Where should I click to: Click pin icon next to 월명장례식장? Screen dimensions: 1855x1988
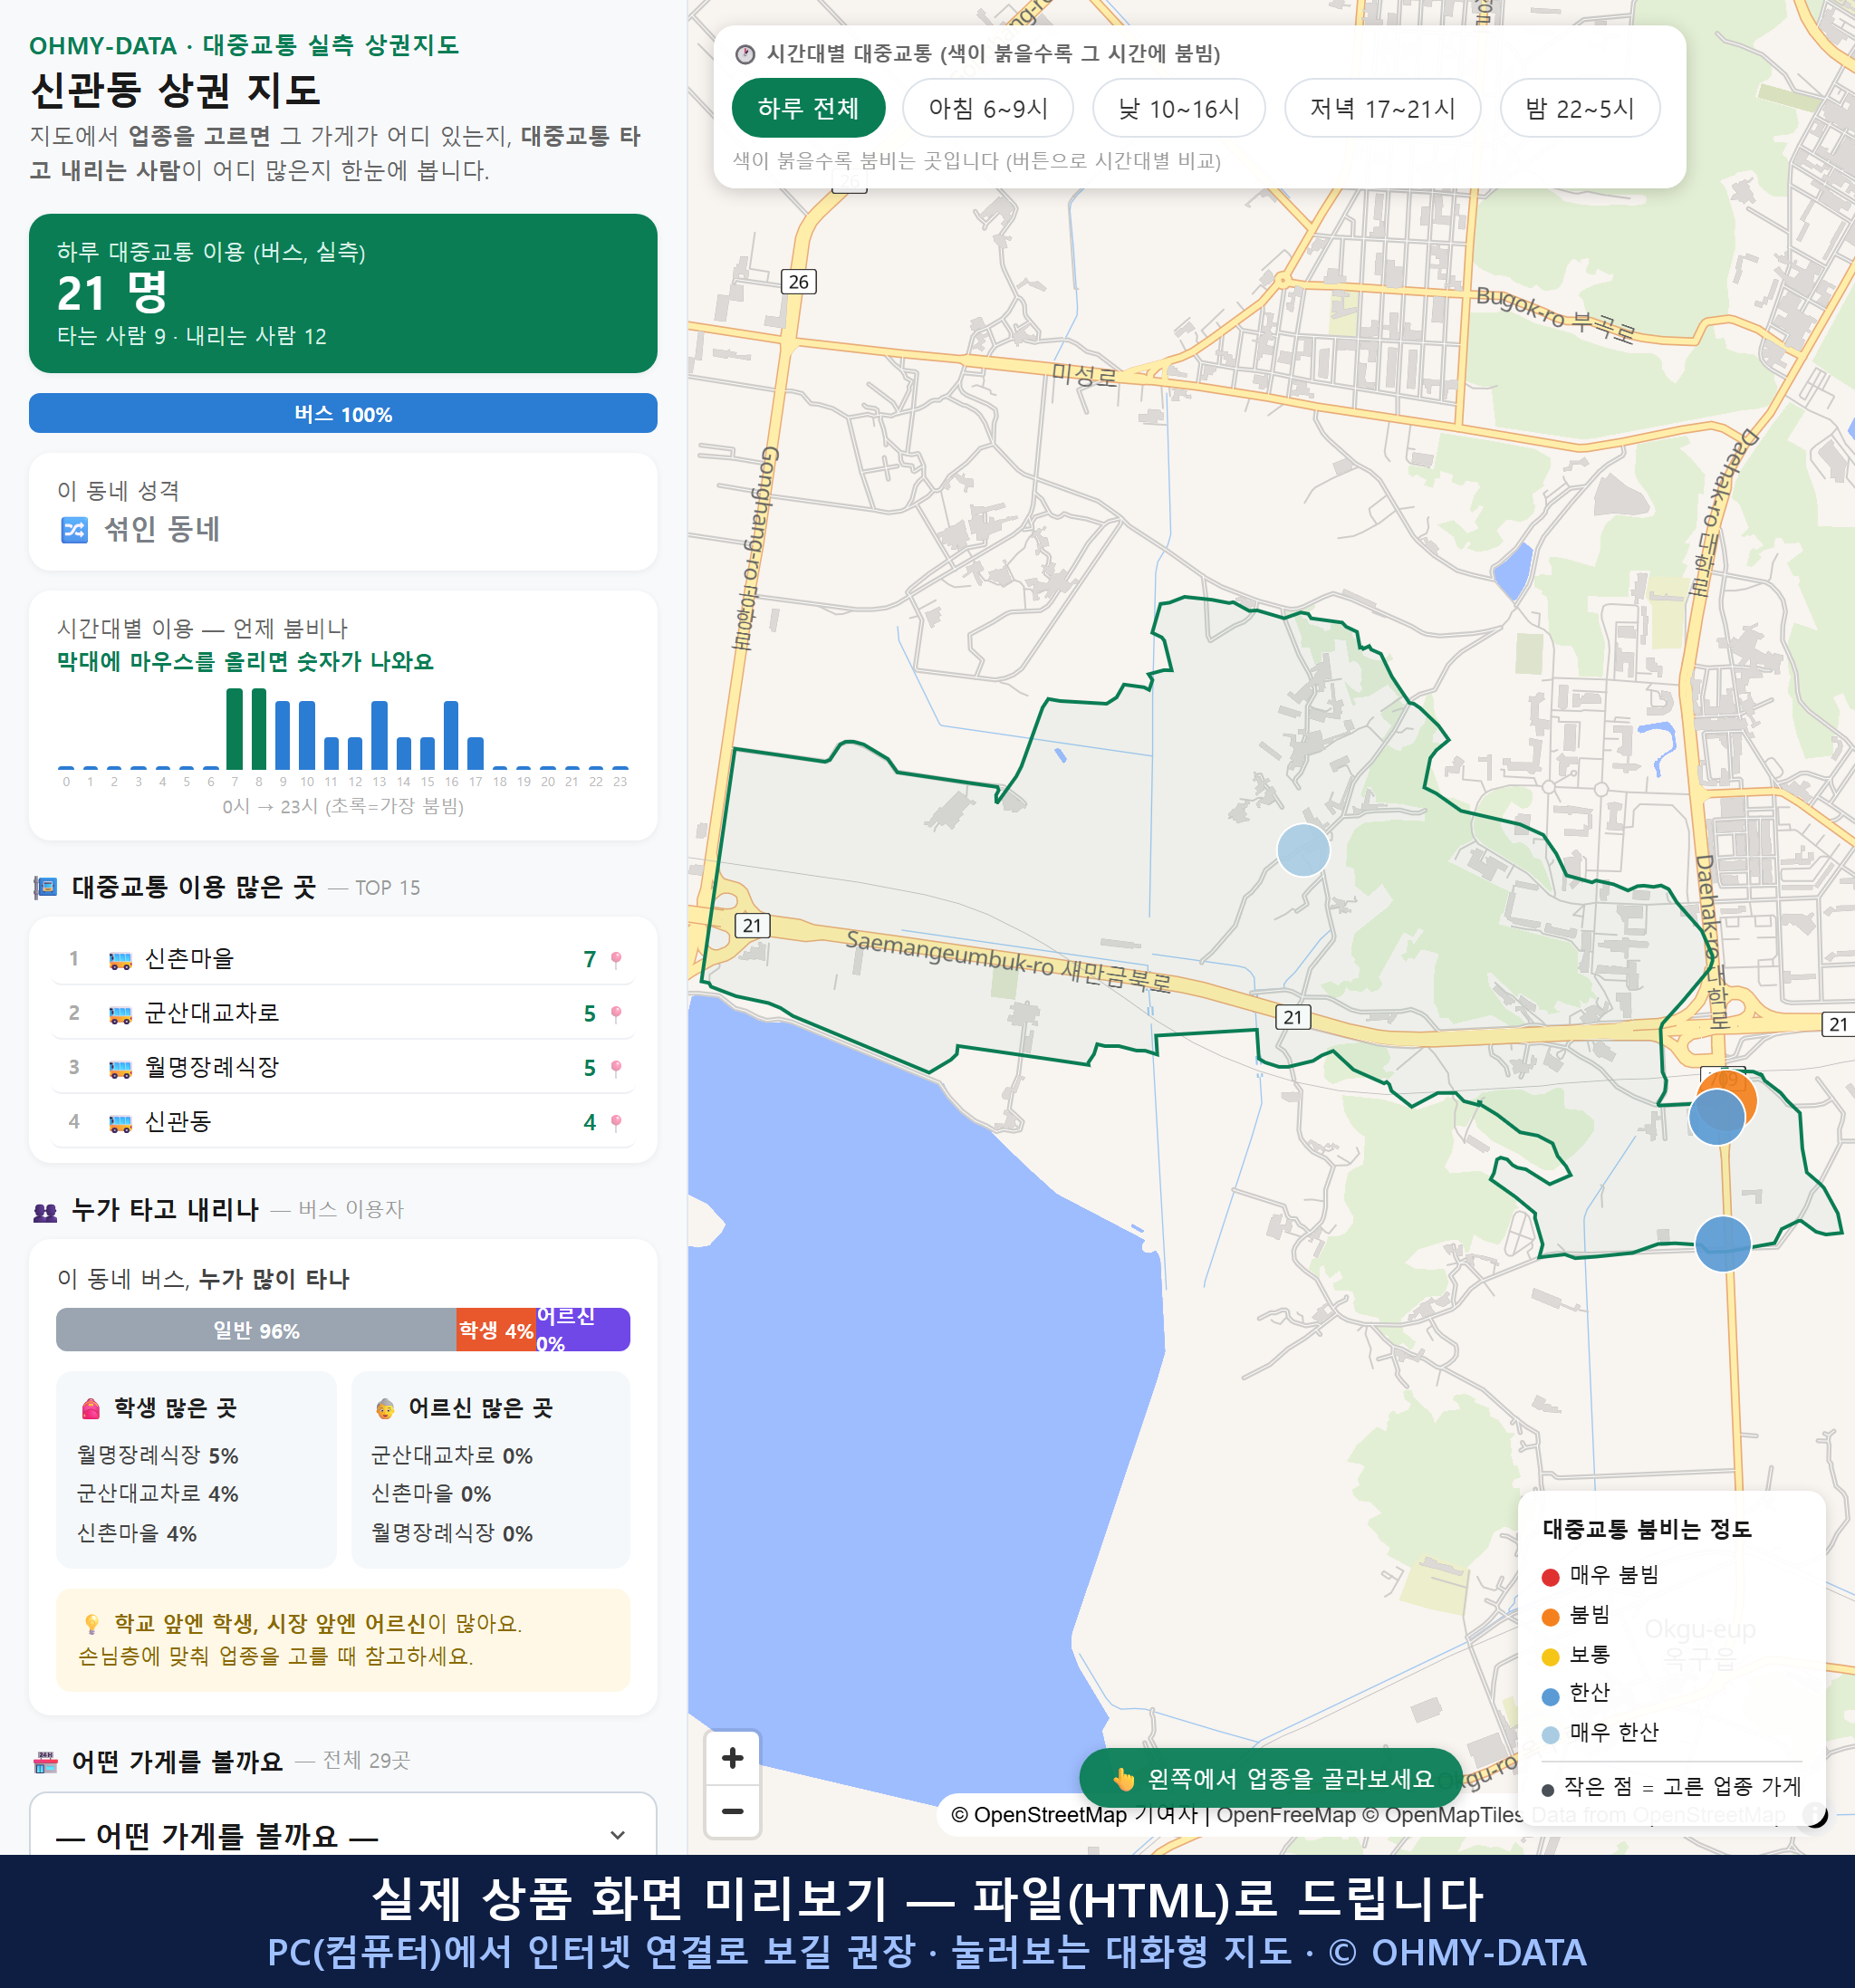click(616, 1068)
